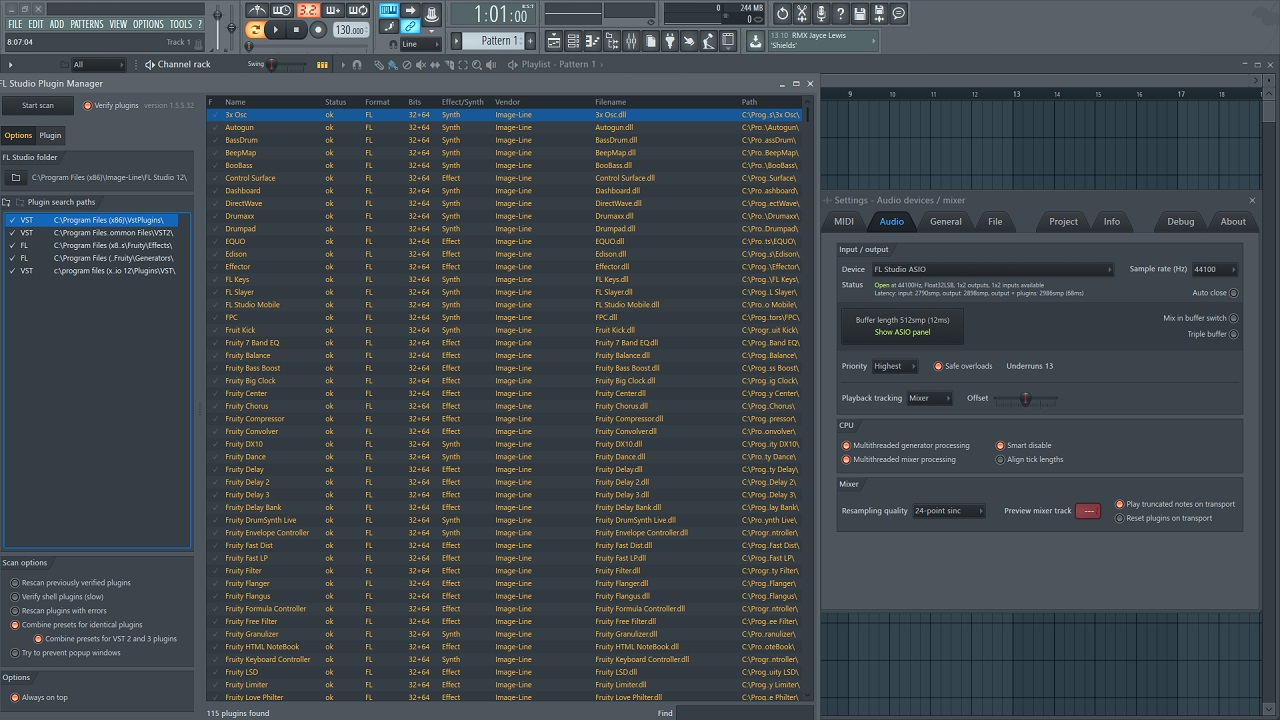Click the save project floppy icon

(x=860, y=13)
